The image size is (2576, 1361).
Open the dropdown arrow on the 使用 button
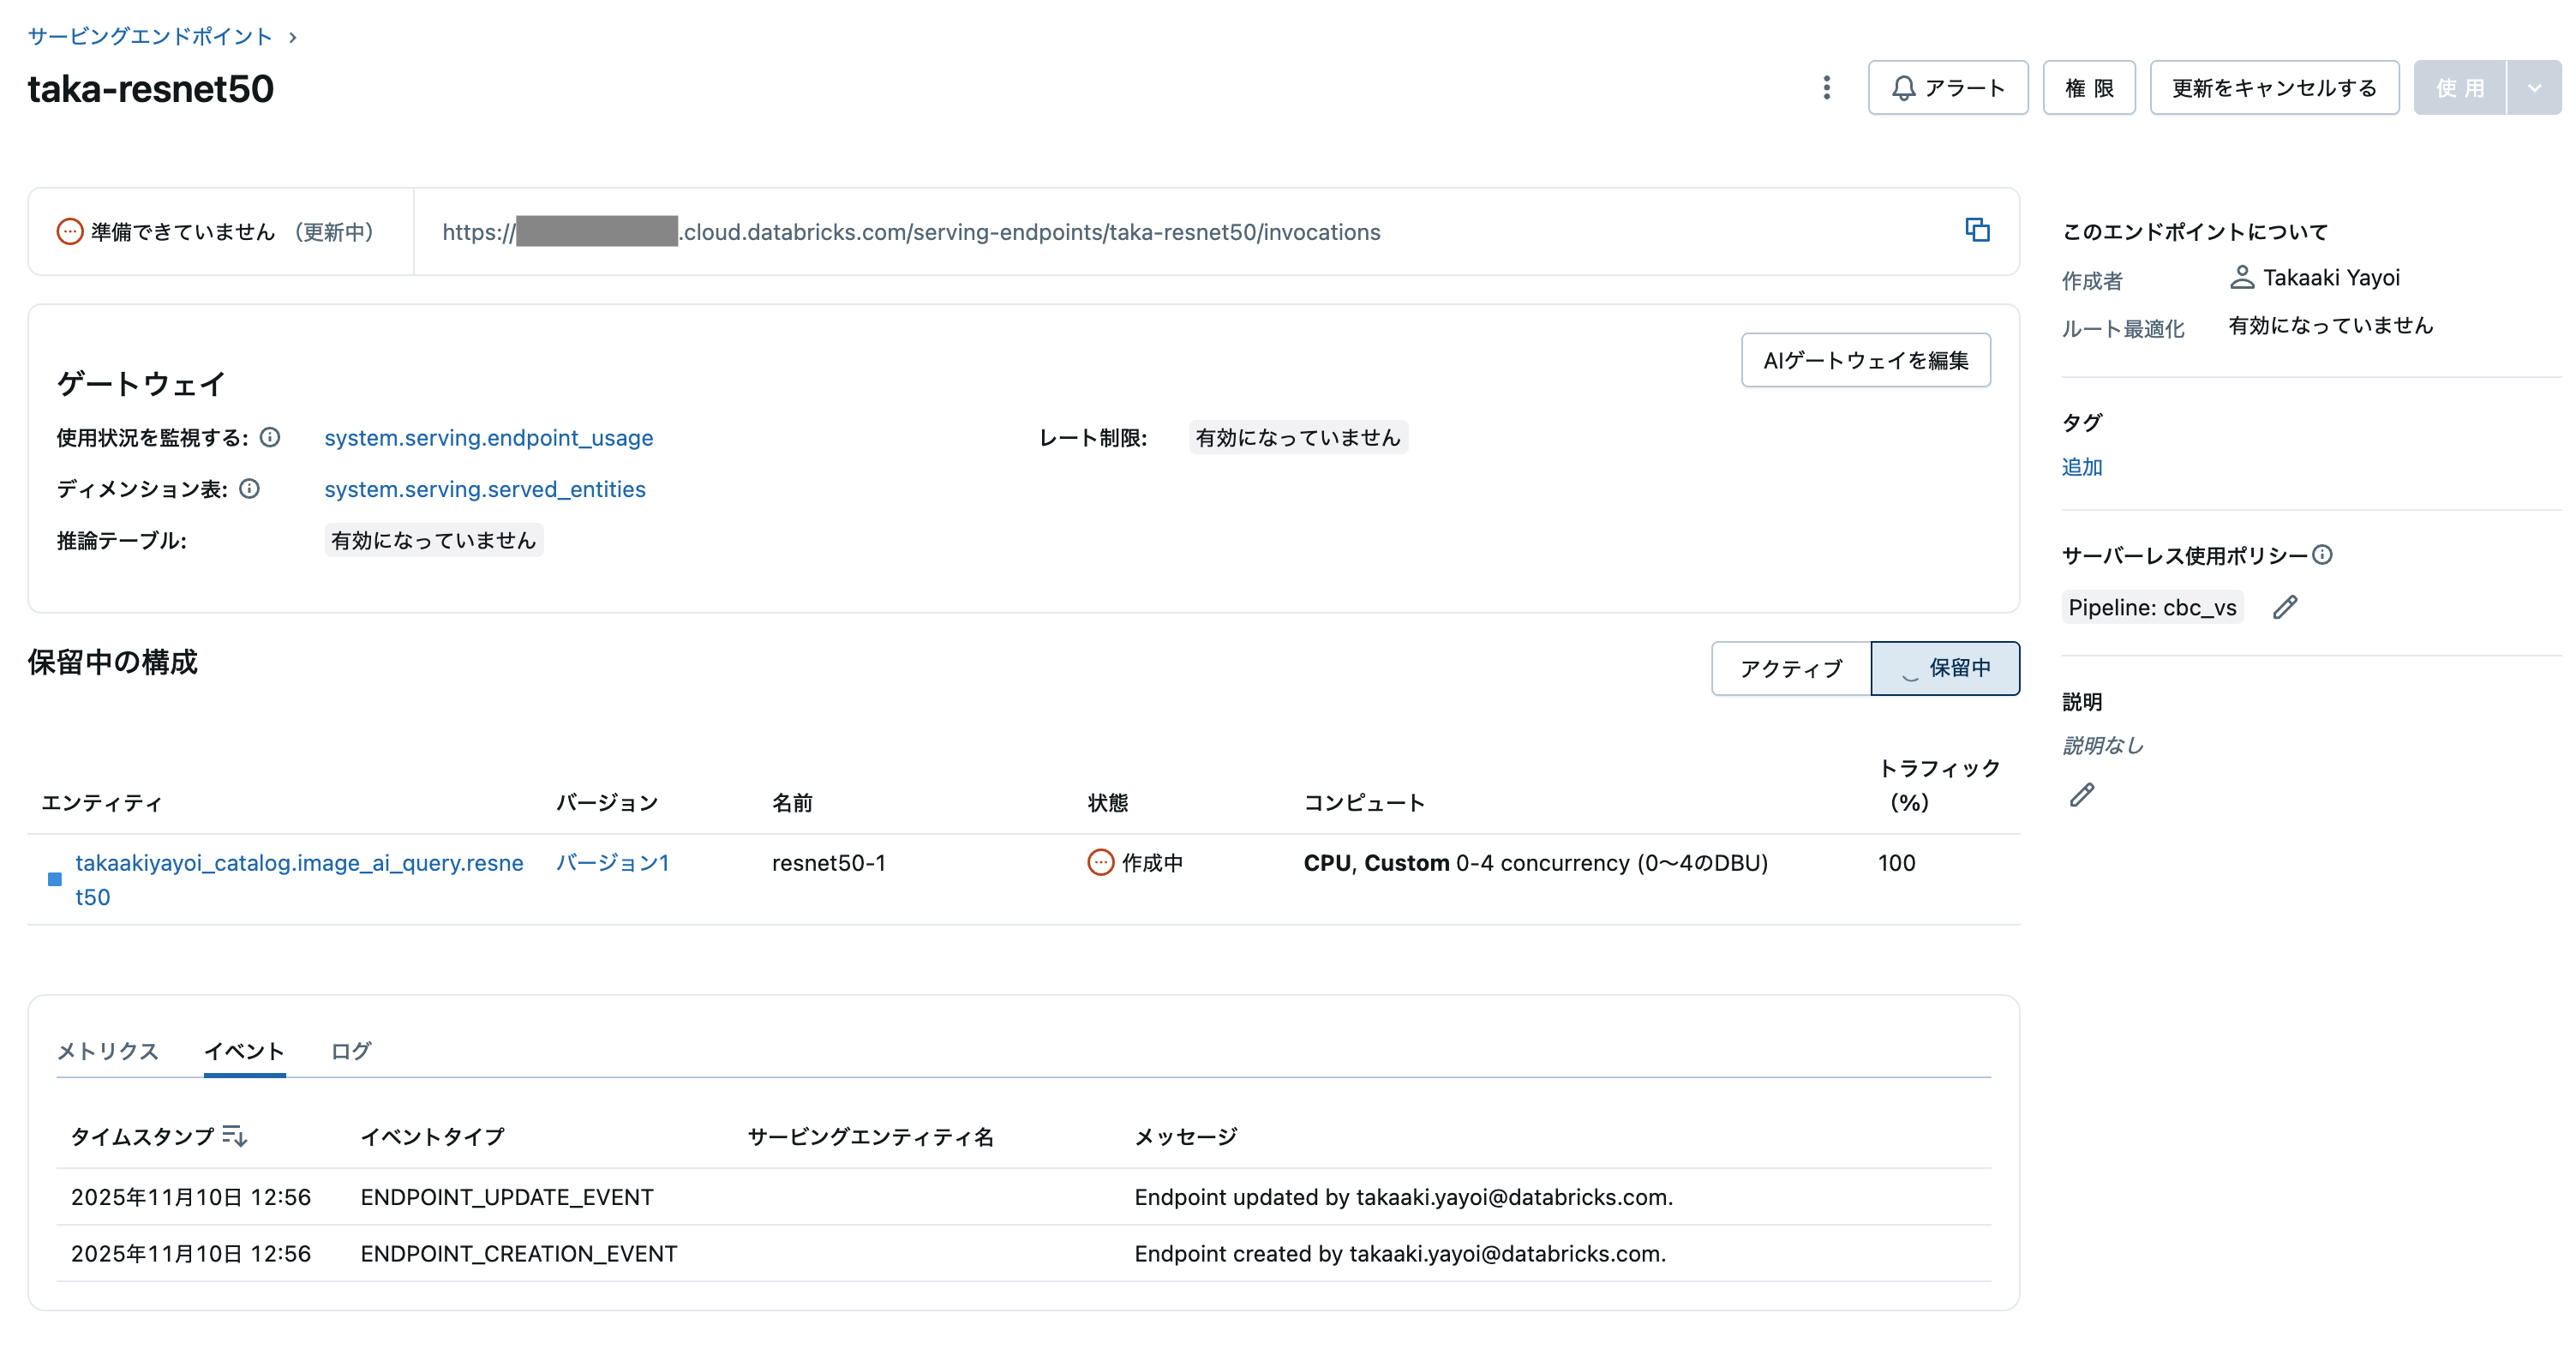pyautogui.click(x=2536, y=88)
